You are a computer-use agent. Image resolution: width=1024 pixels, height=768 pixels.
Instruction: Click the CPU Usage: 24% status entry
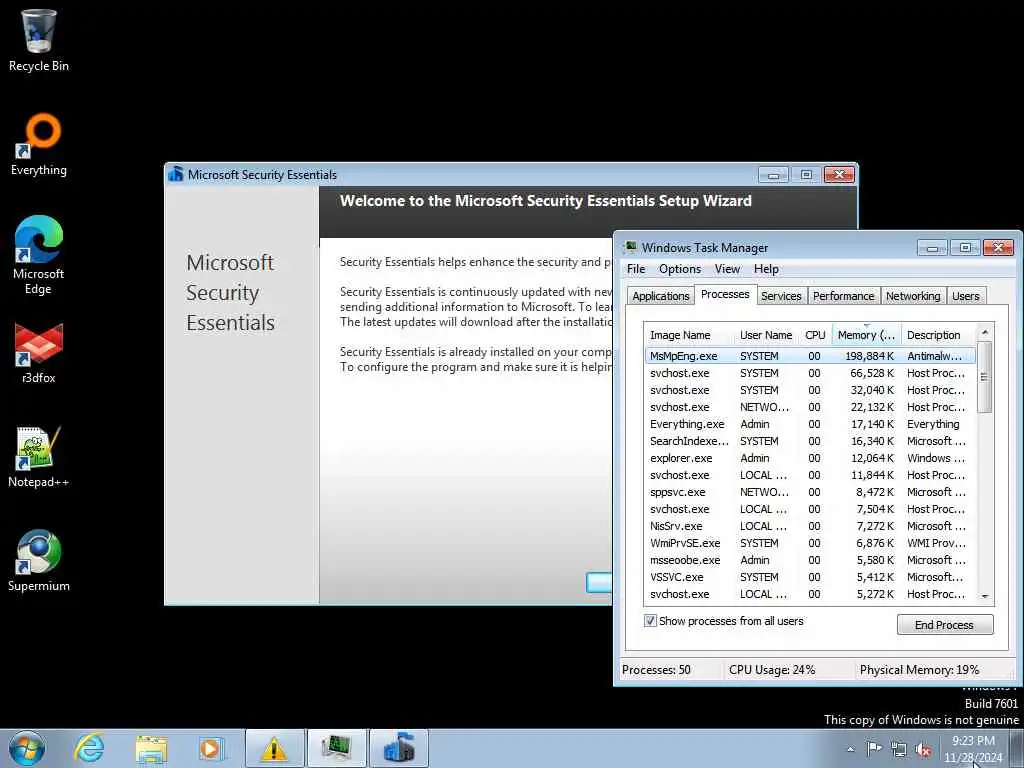click(772, 669)
